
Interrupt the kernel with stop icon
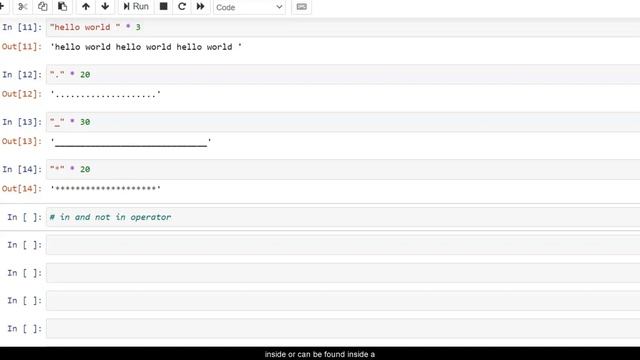click(x=163, y=7)
